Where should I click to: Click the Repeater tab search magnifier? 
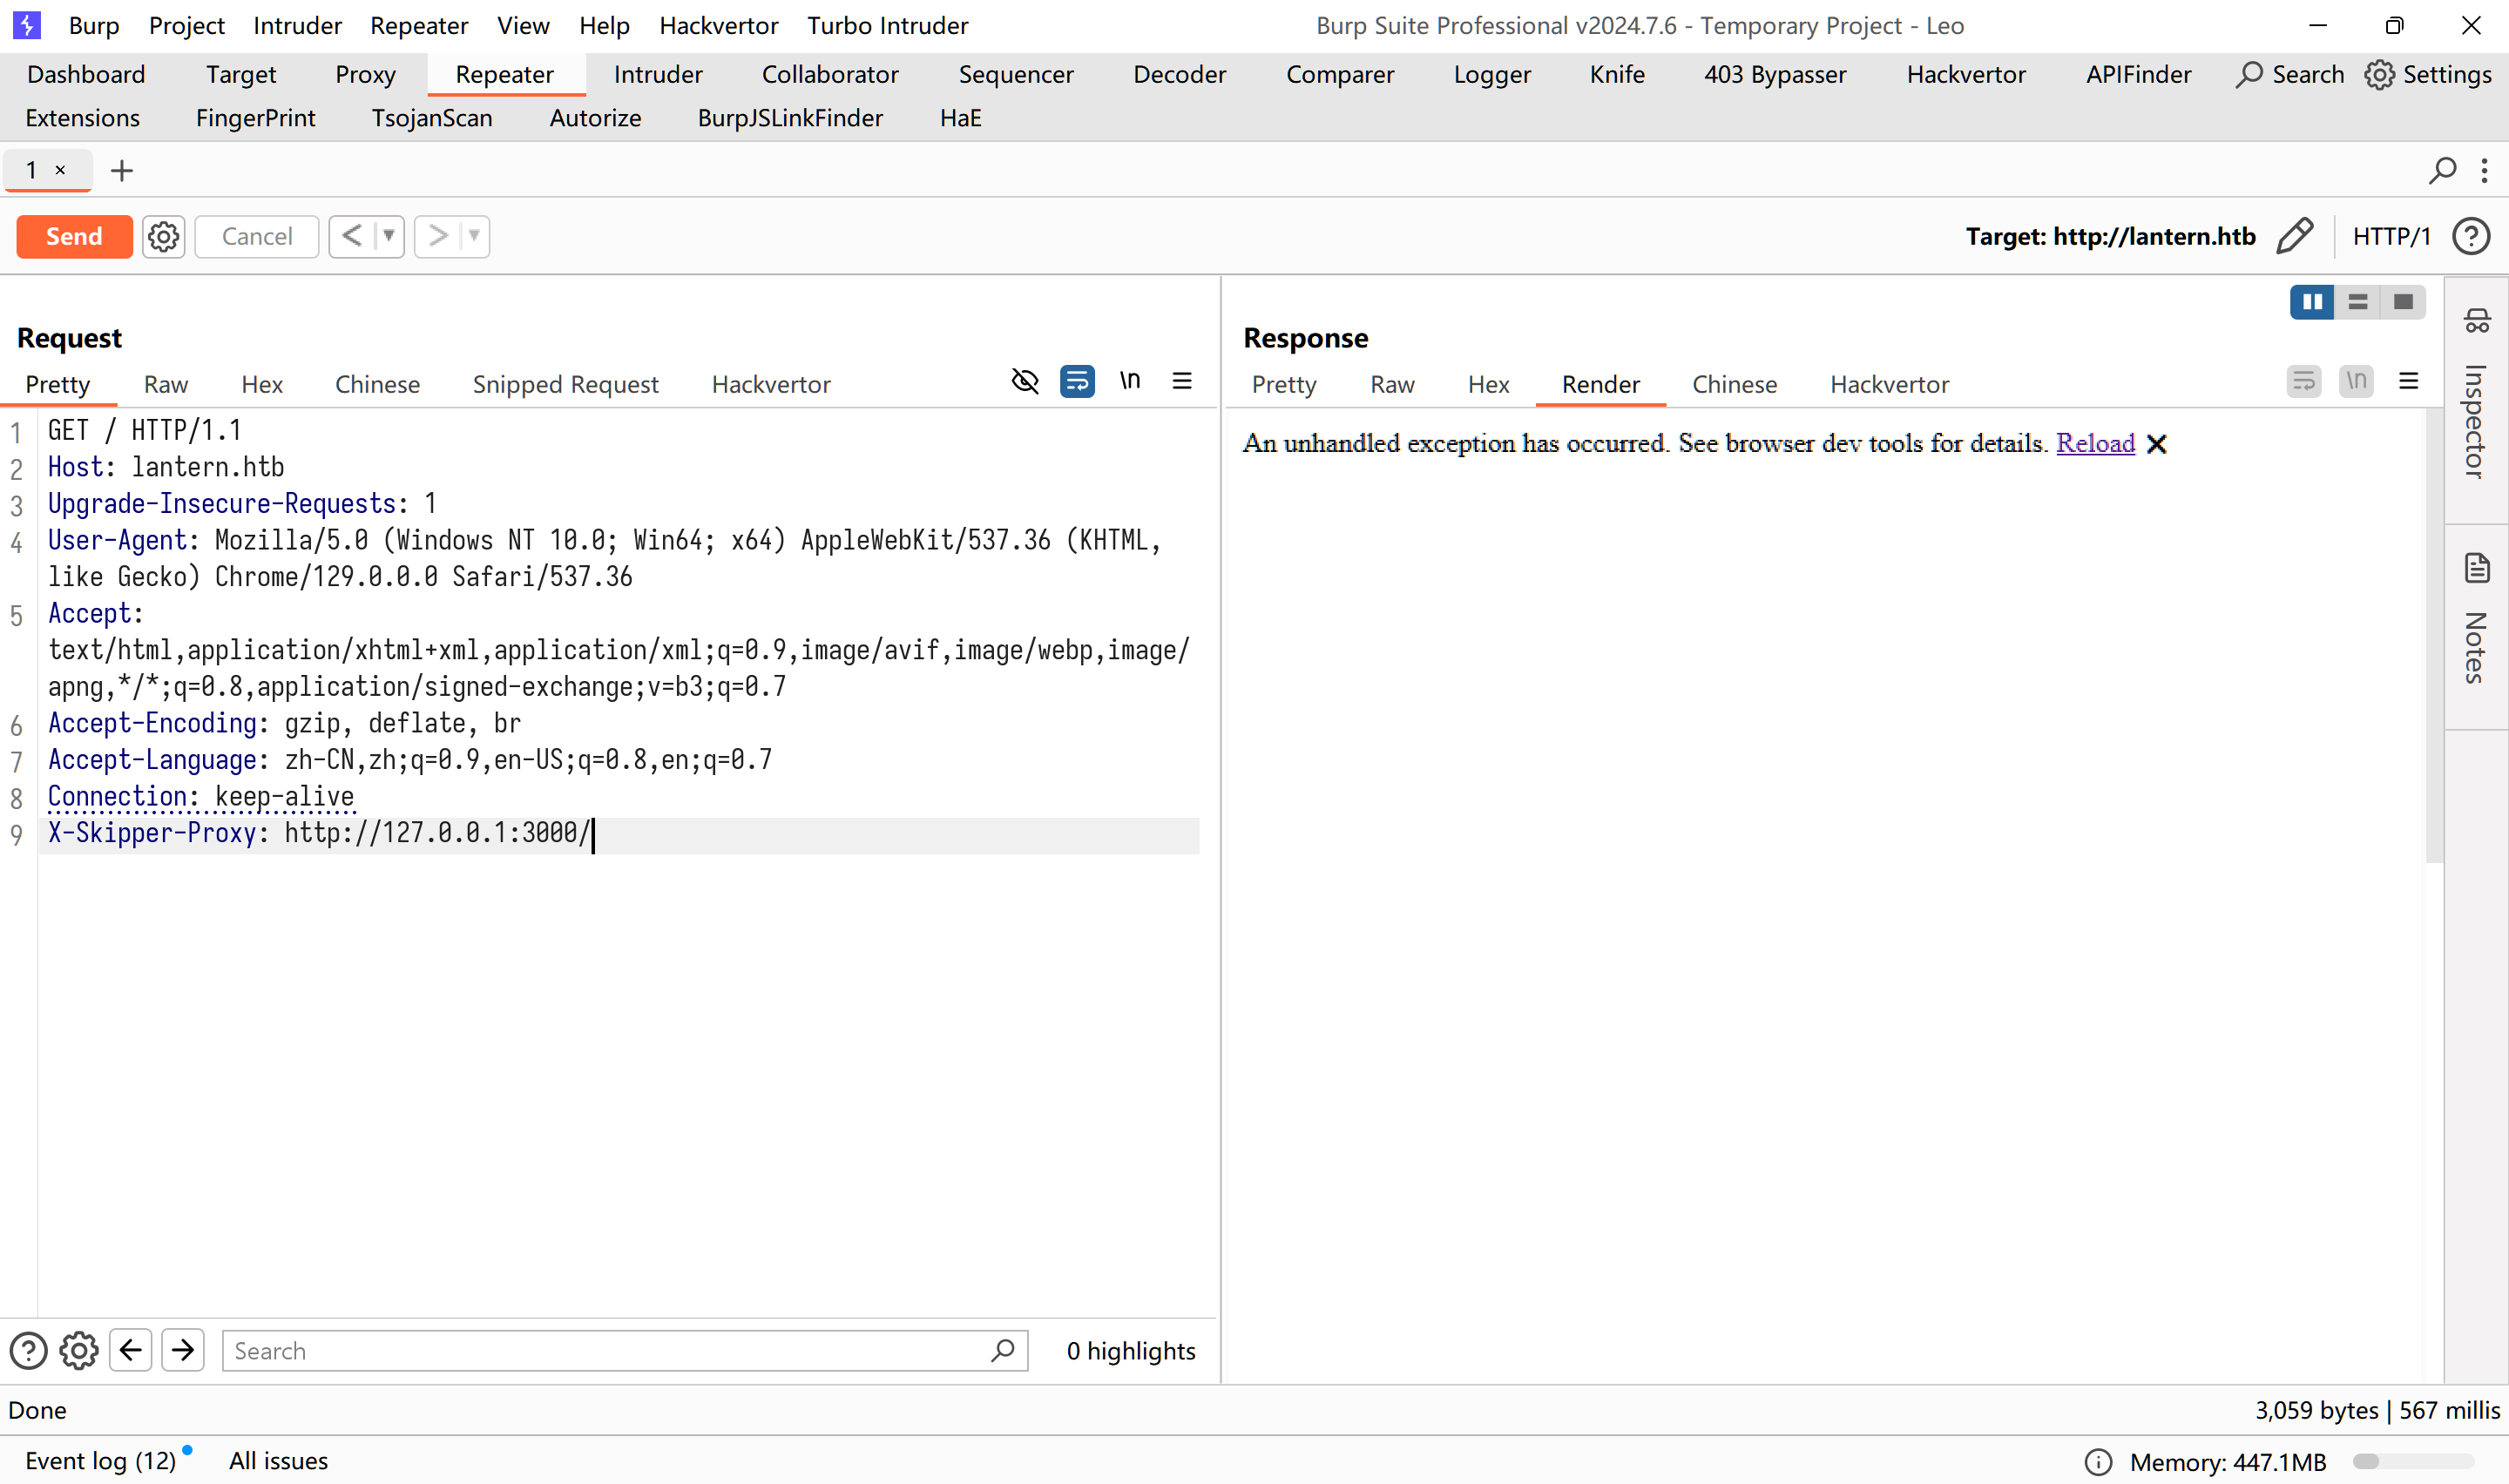[x=2442, y=171]
